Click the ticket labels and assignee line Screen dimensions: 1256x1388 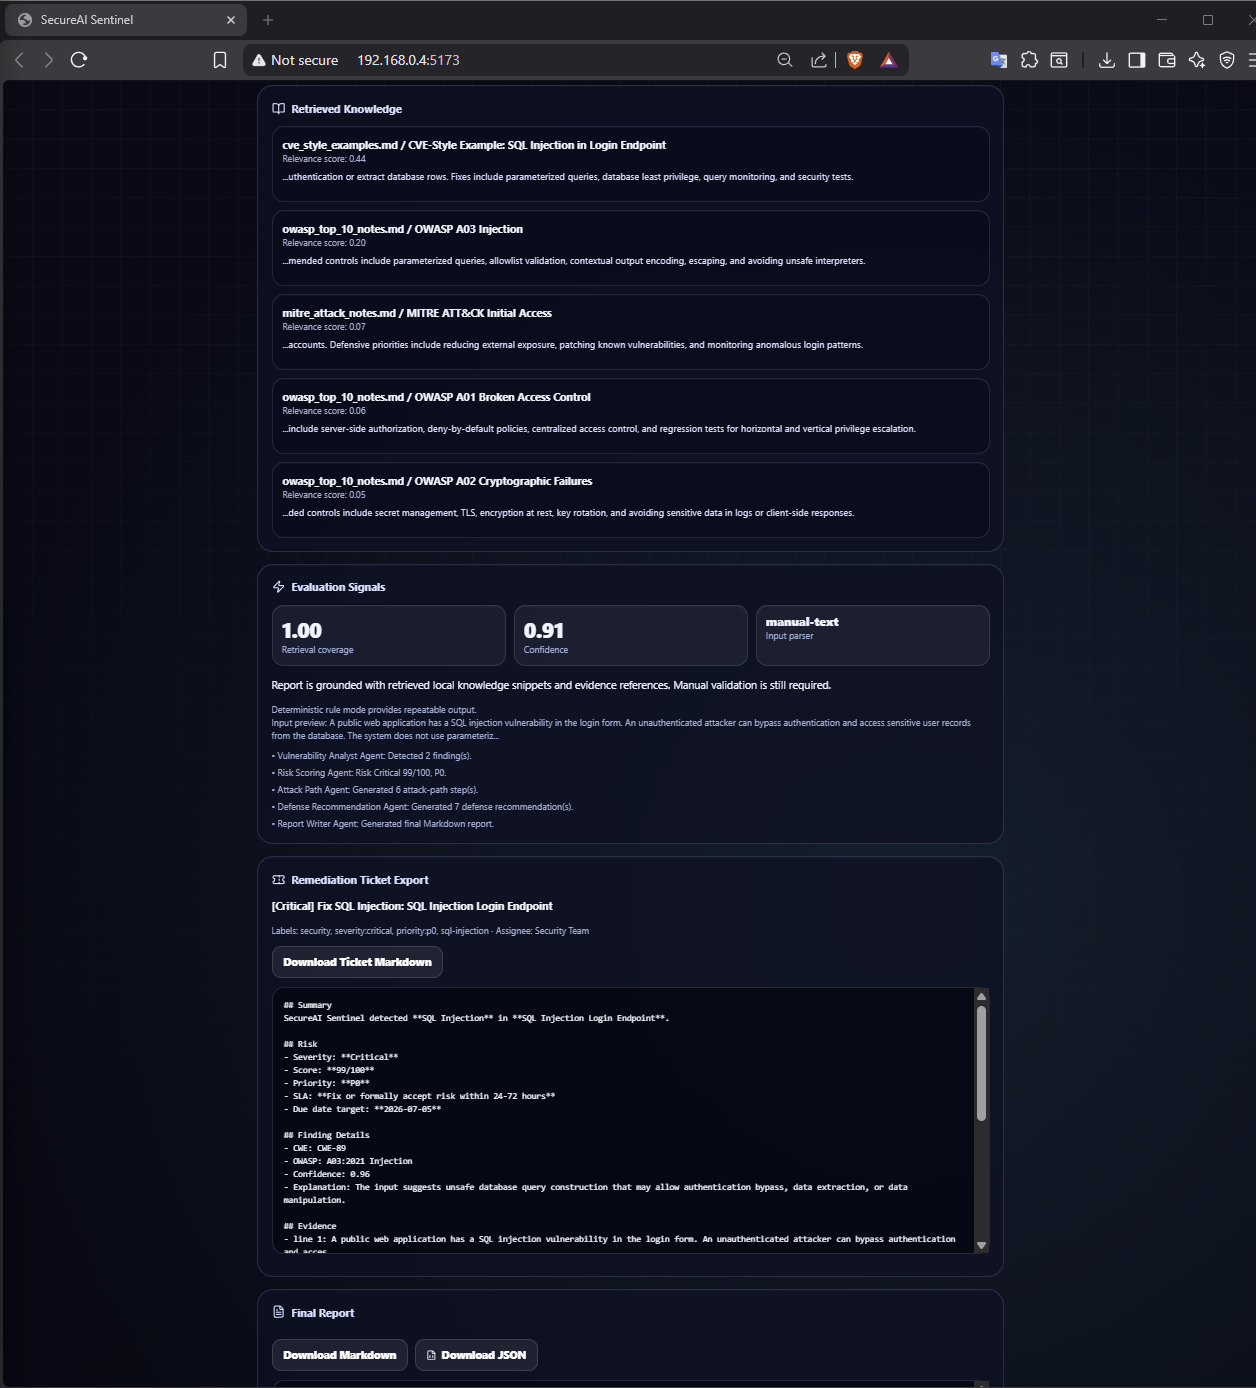pyautogui.click(x=430, y=931)
